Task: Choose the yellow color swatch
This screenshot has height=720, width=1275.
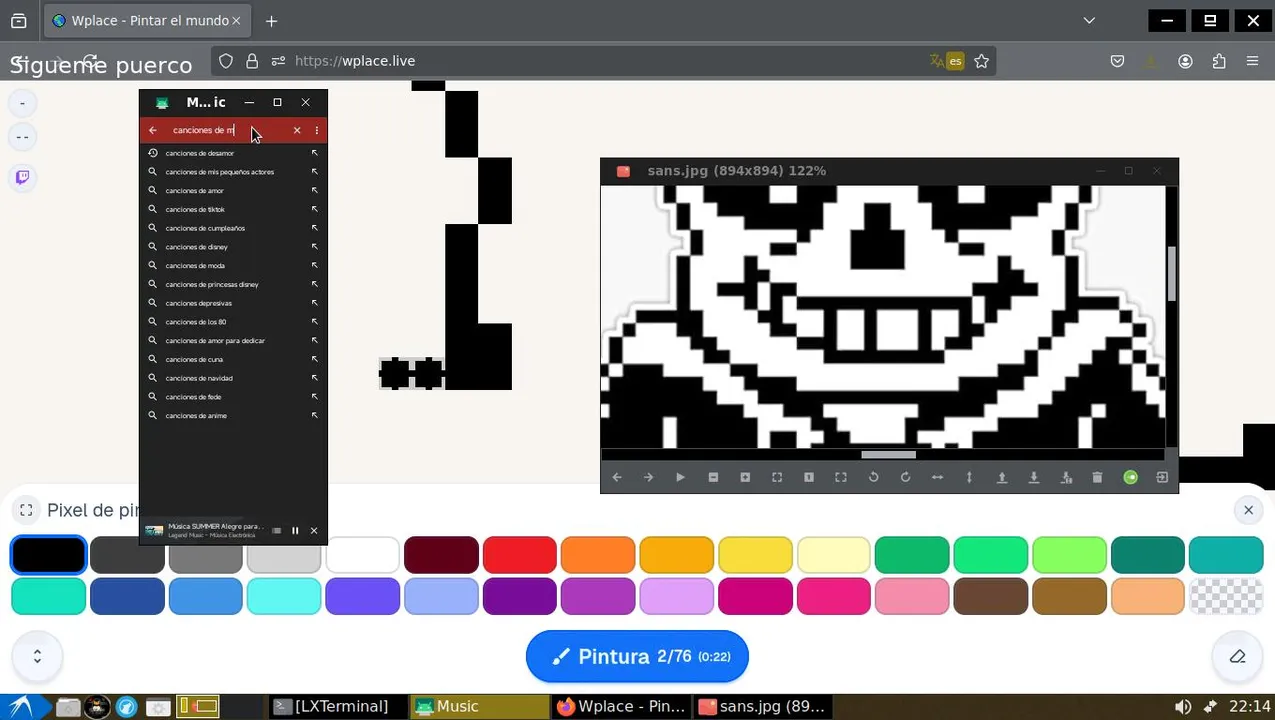Action: 755,555
